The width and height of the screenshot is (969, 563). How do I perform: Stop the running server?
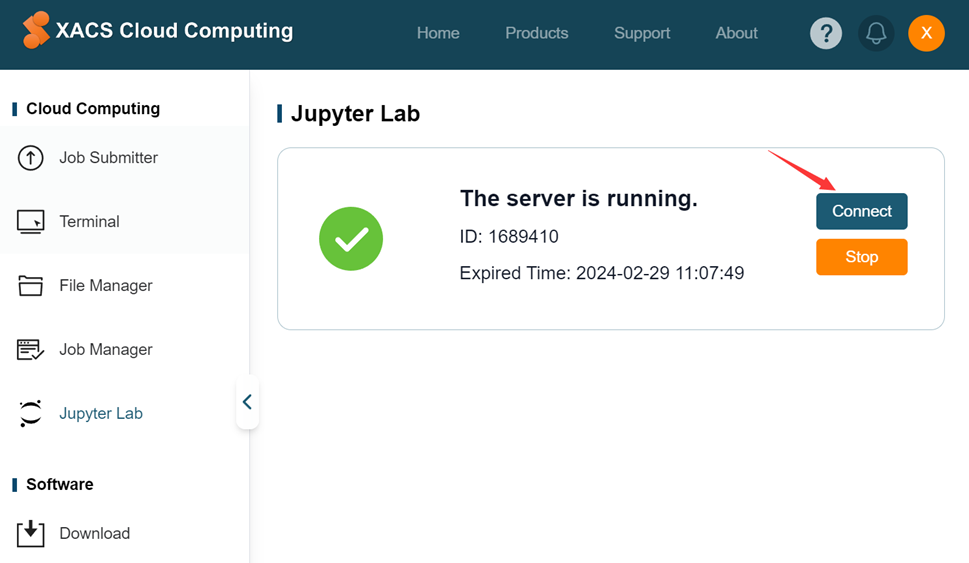[x=861, y=257]
